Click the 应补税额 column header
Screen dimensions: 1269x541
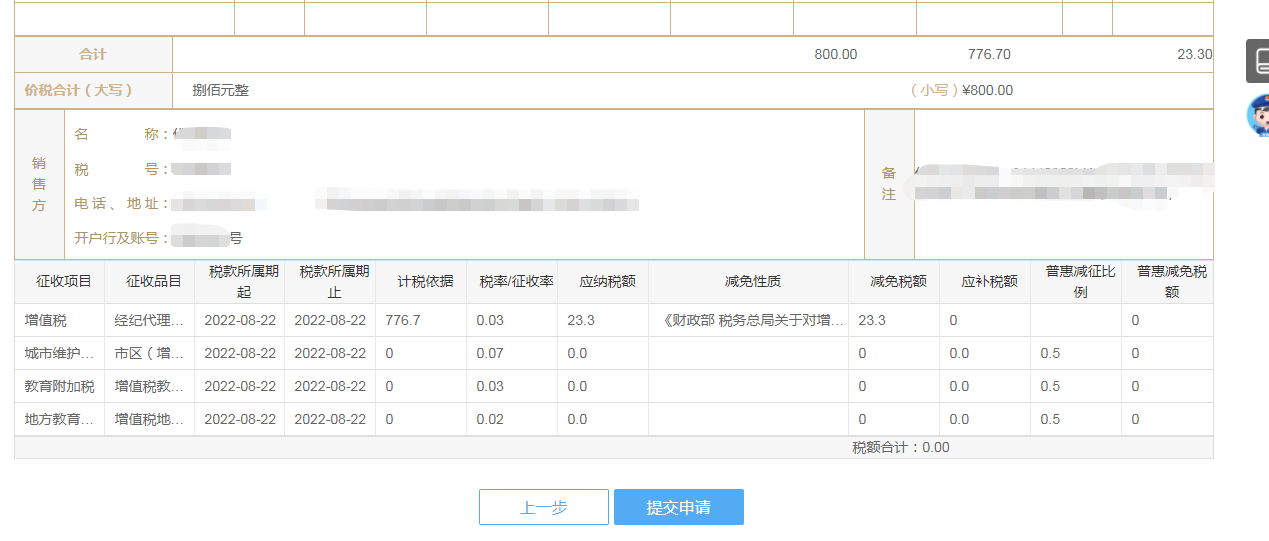985,282
